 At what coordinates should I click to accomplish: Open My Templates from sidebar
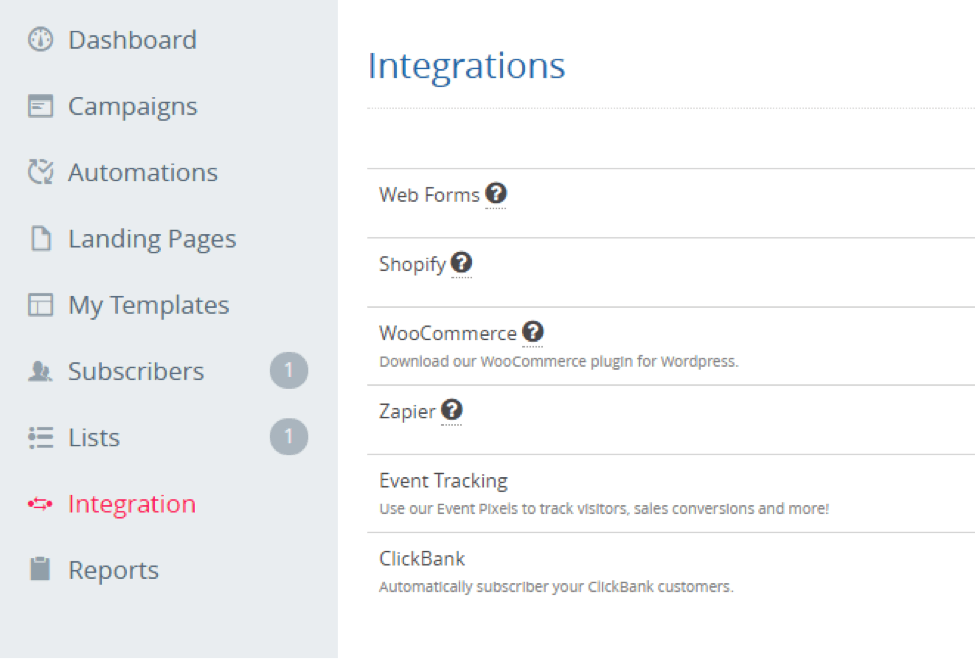pos(149,305)
